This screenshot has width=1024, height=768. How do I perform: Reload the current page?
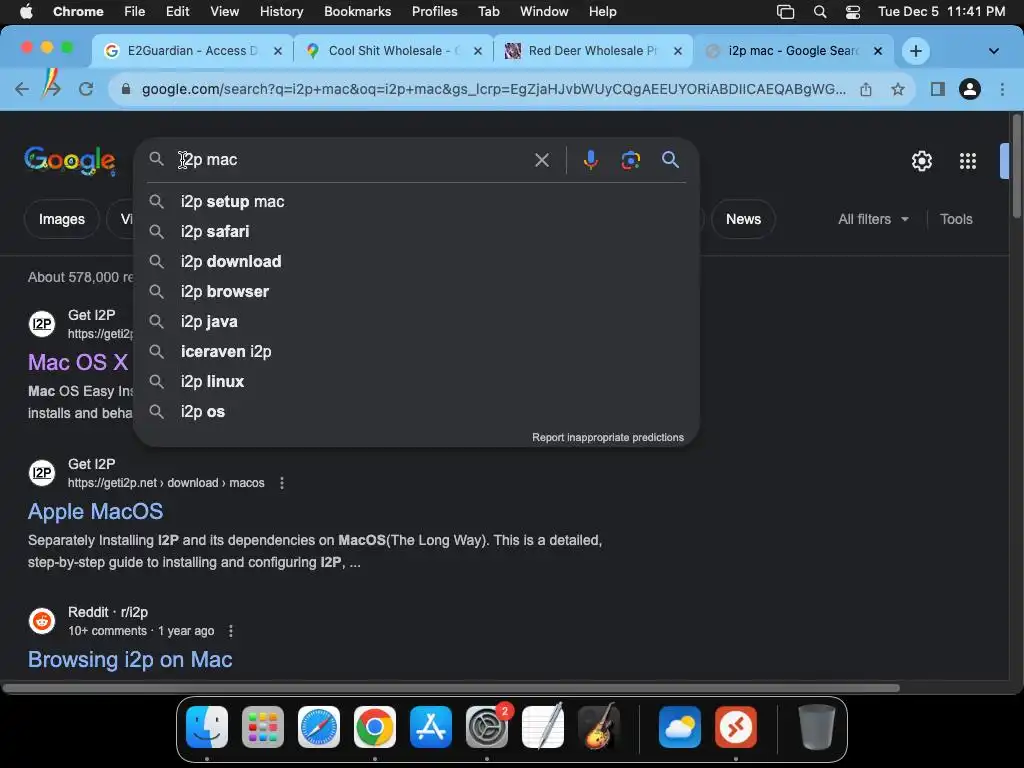(x=86, y=89)
